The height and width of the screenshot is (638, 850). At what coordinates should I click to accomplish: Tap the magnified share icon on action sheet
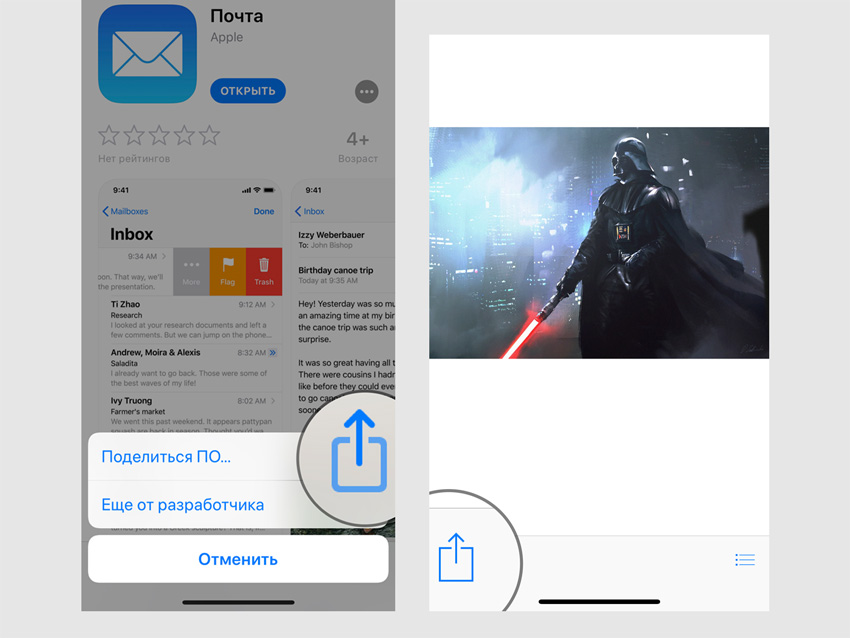tap(359, 451)
